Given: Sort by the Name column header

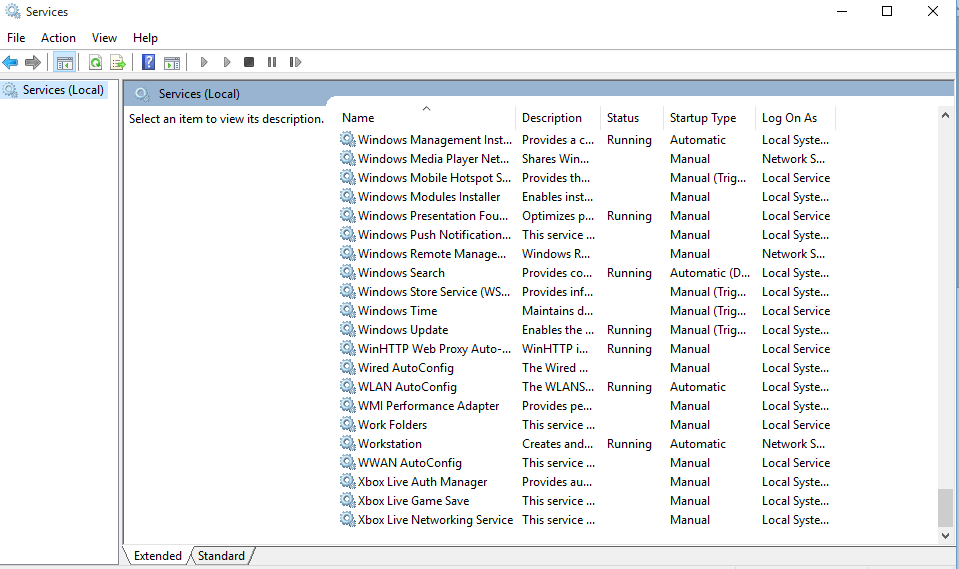Looking at the screenshot, I should (426, 117).
